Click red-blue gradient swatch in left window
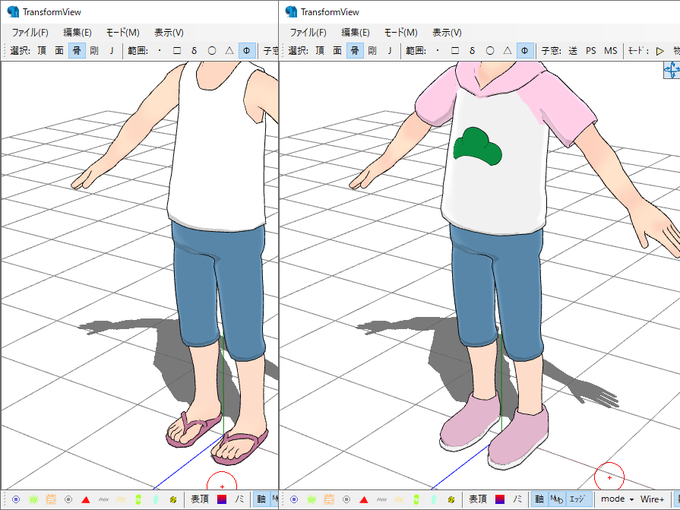Viewport: 680px width, 510px height. pyautogui.click(x=222, y=500)
